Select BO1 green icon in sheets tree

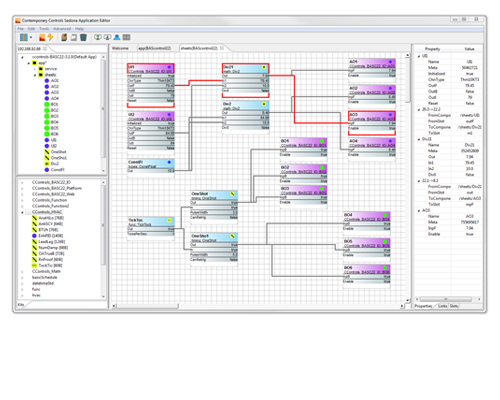(47, 104)
